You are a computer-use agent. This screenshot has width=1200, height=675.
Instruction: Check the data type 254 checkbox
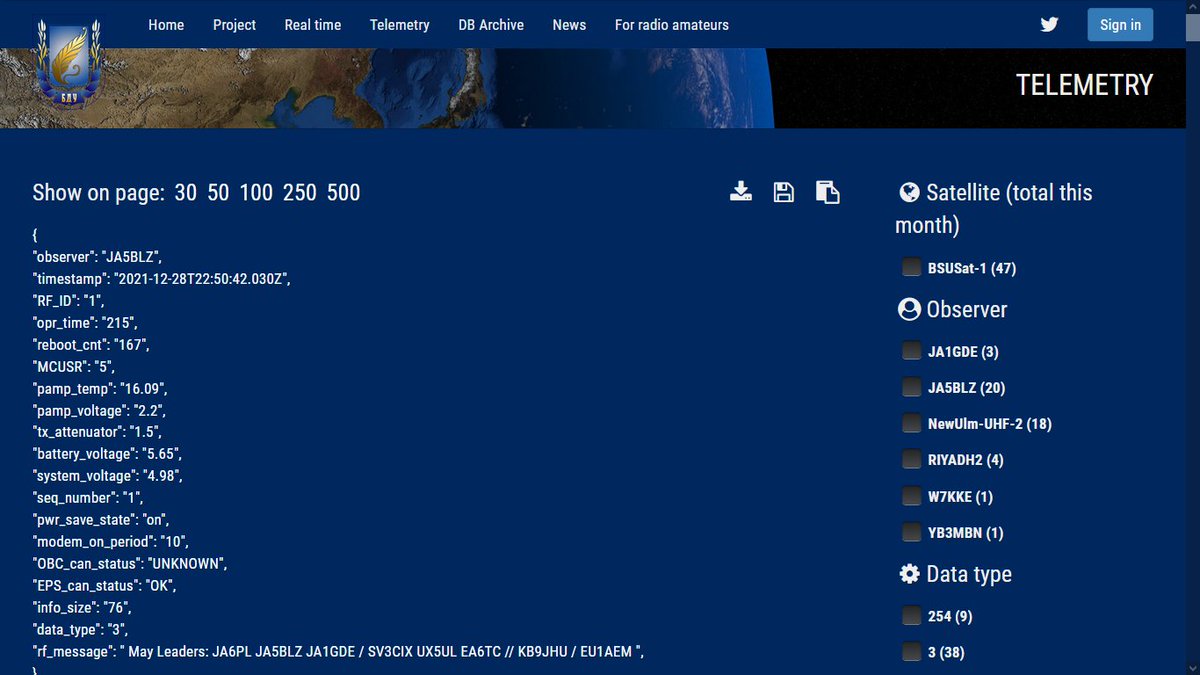click(911, 616)
